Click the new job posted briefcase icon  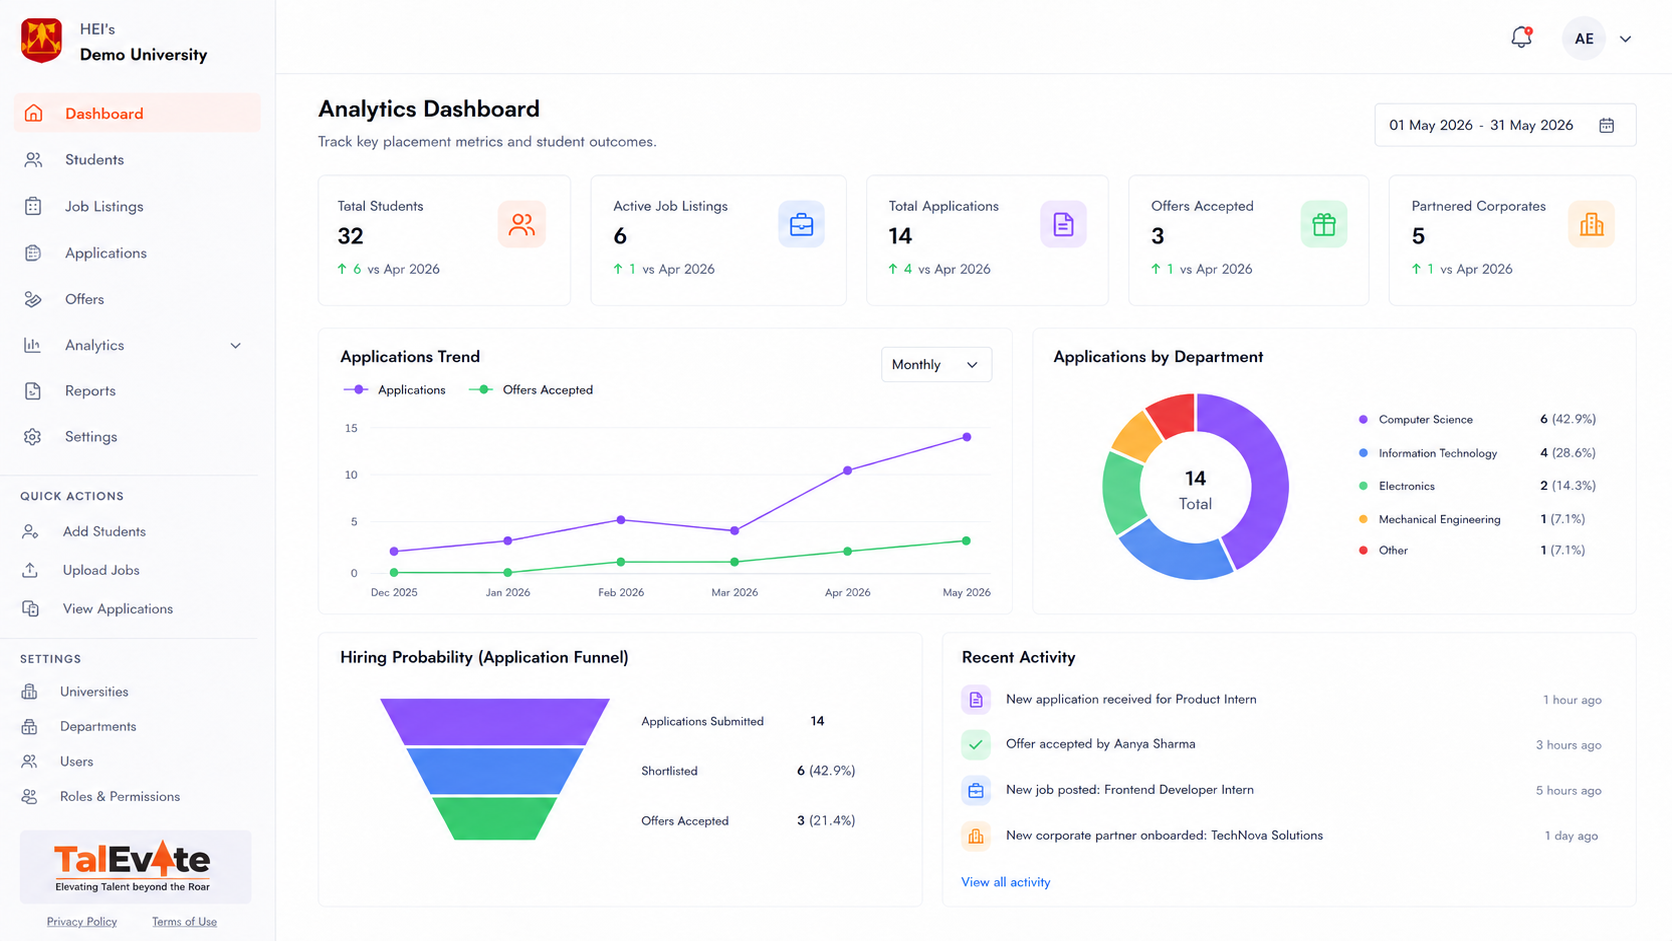(x=976, y=791)
